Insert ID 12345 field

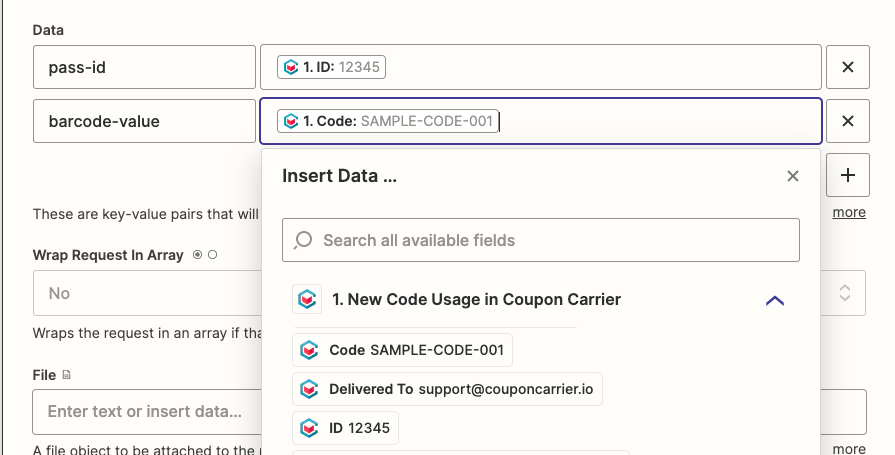[345, 428]
